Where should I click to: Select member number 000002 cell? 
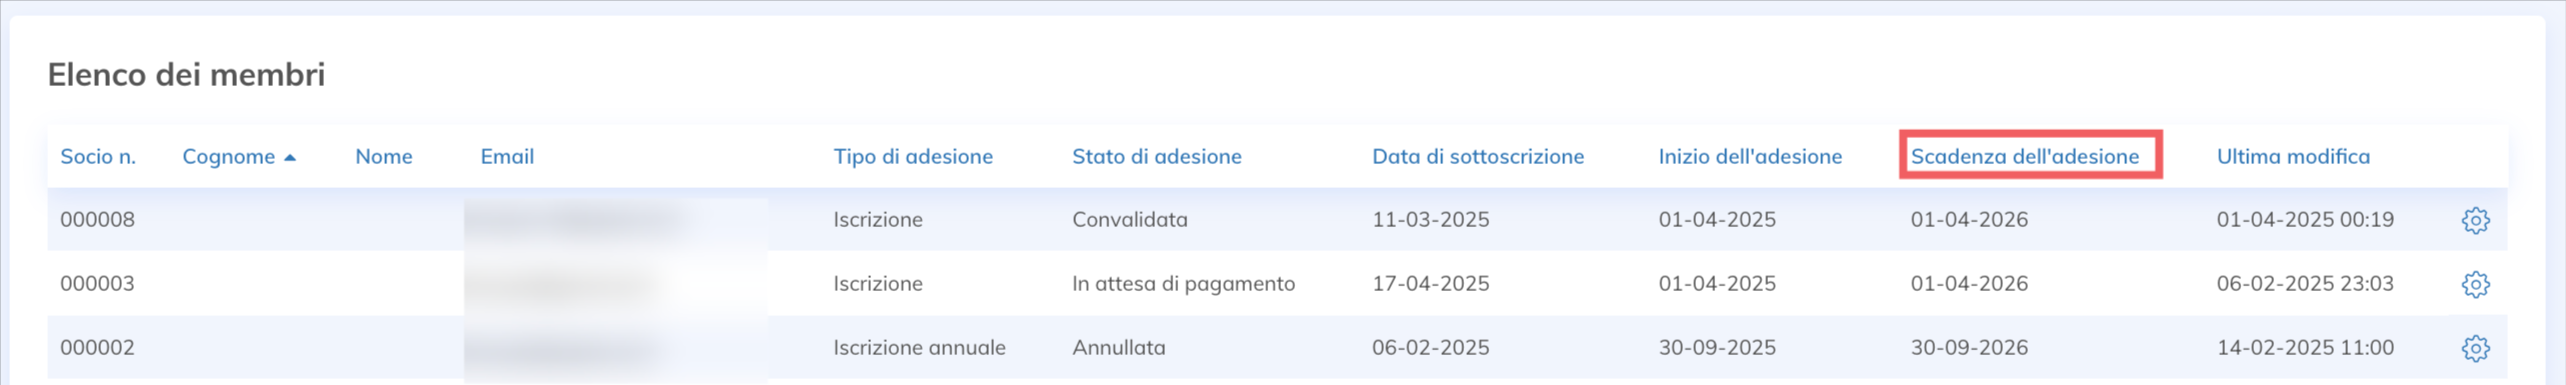click(x=97, y=348)
